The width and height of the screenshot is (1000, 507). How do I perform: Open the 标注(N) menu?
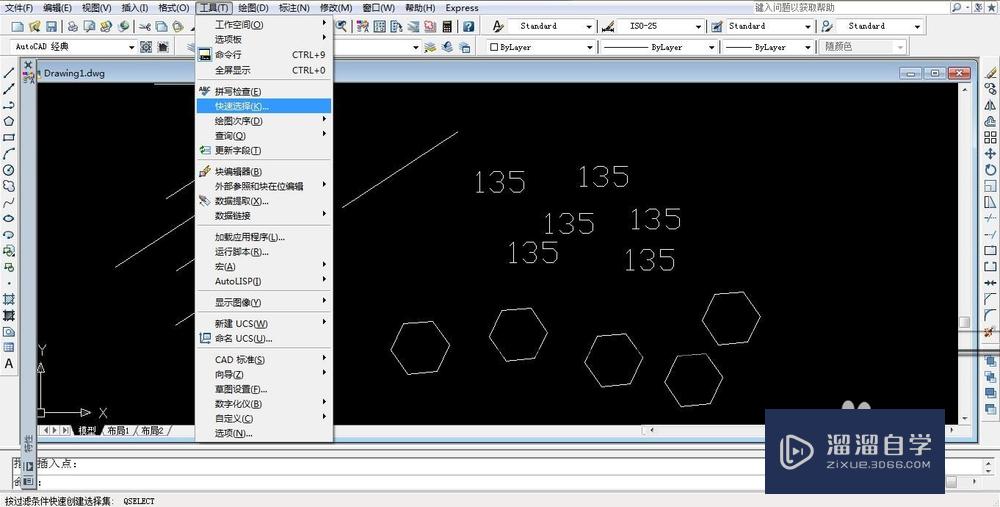pos(295,8)
